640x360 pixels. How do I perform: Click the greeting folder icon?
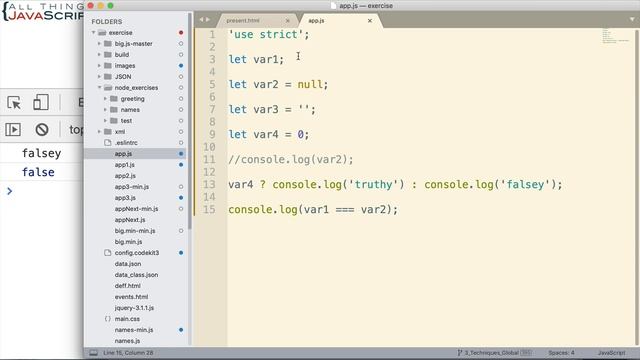114,98
